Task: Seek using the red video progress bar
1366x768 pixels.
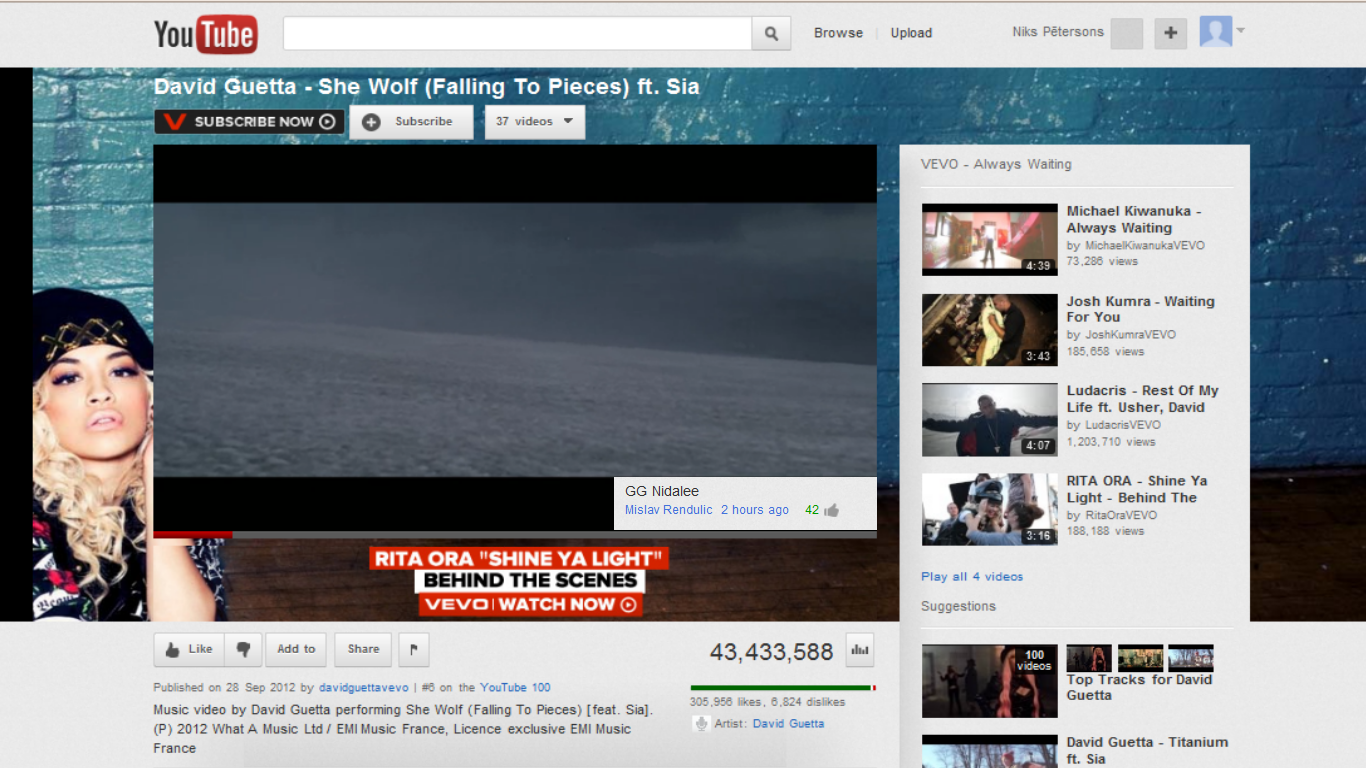Action: pos(515,535)
